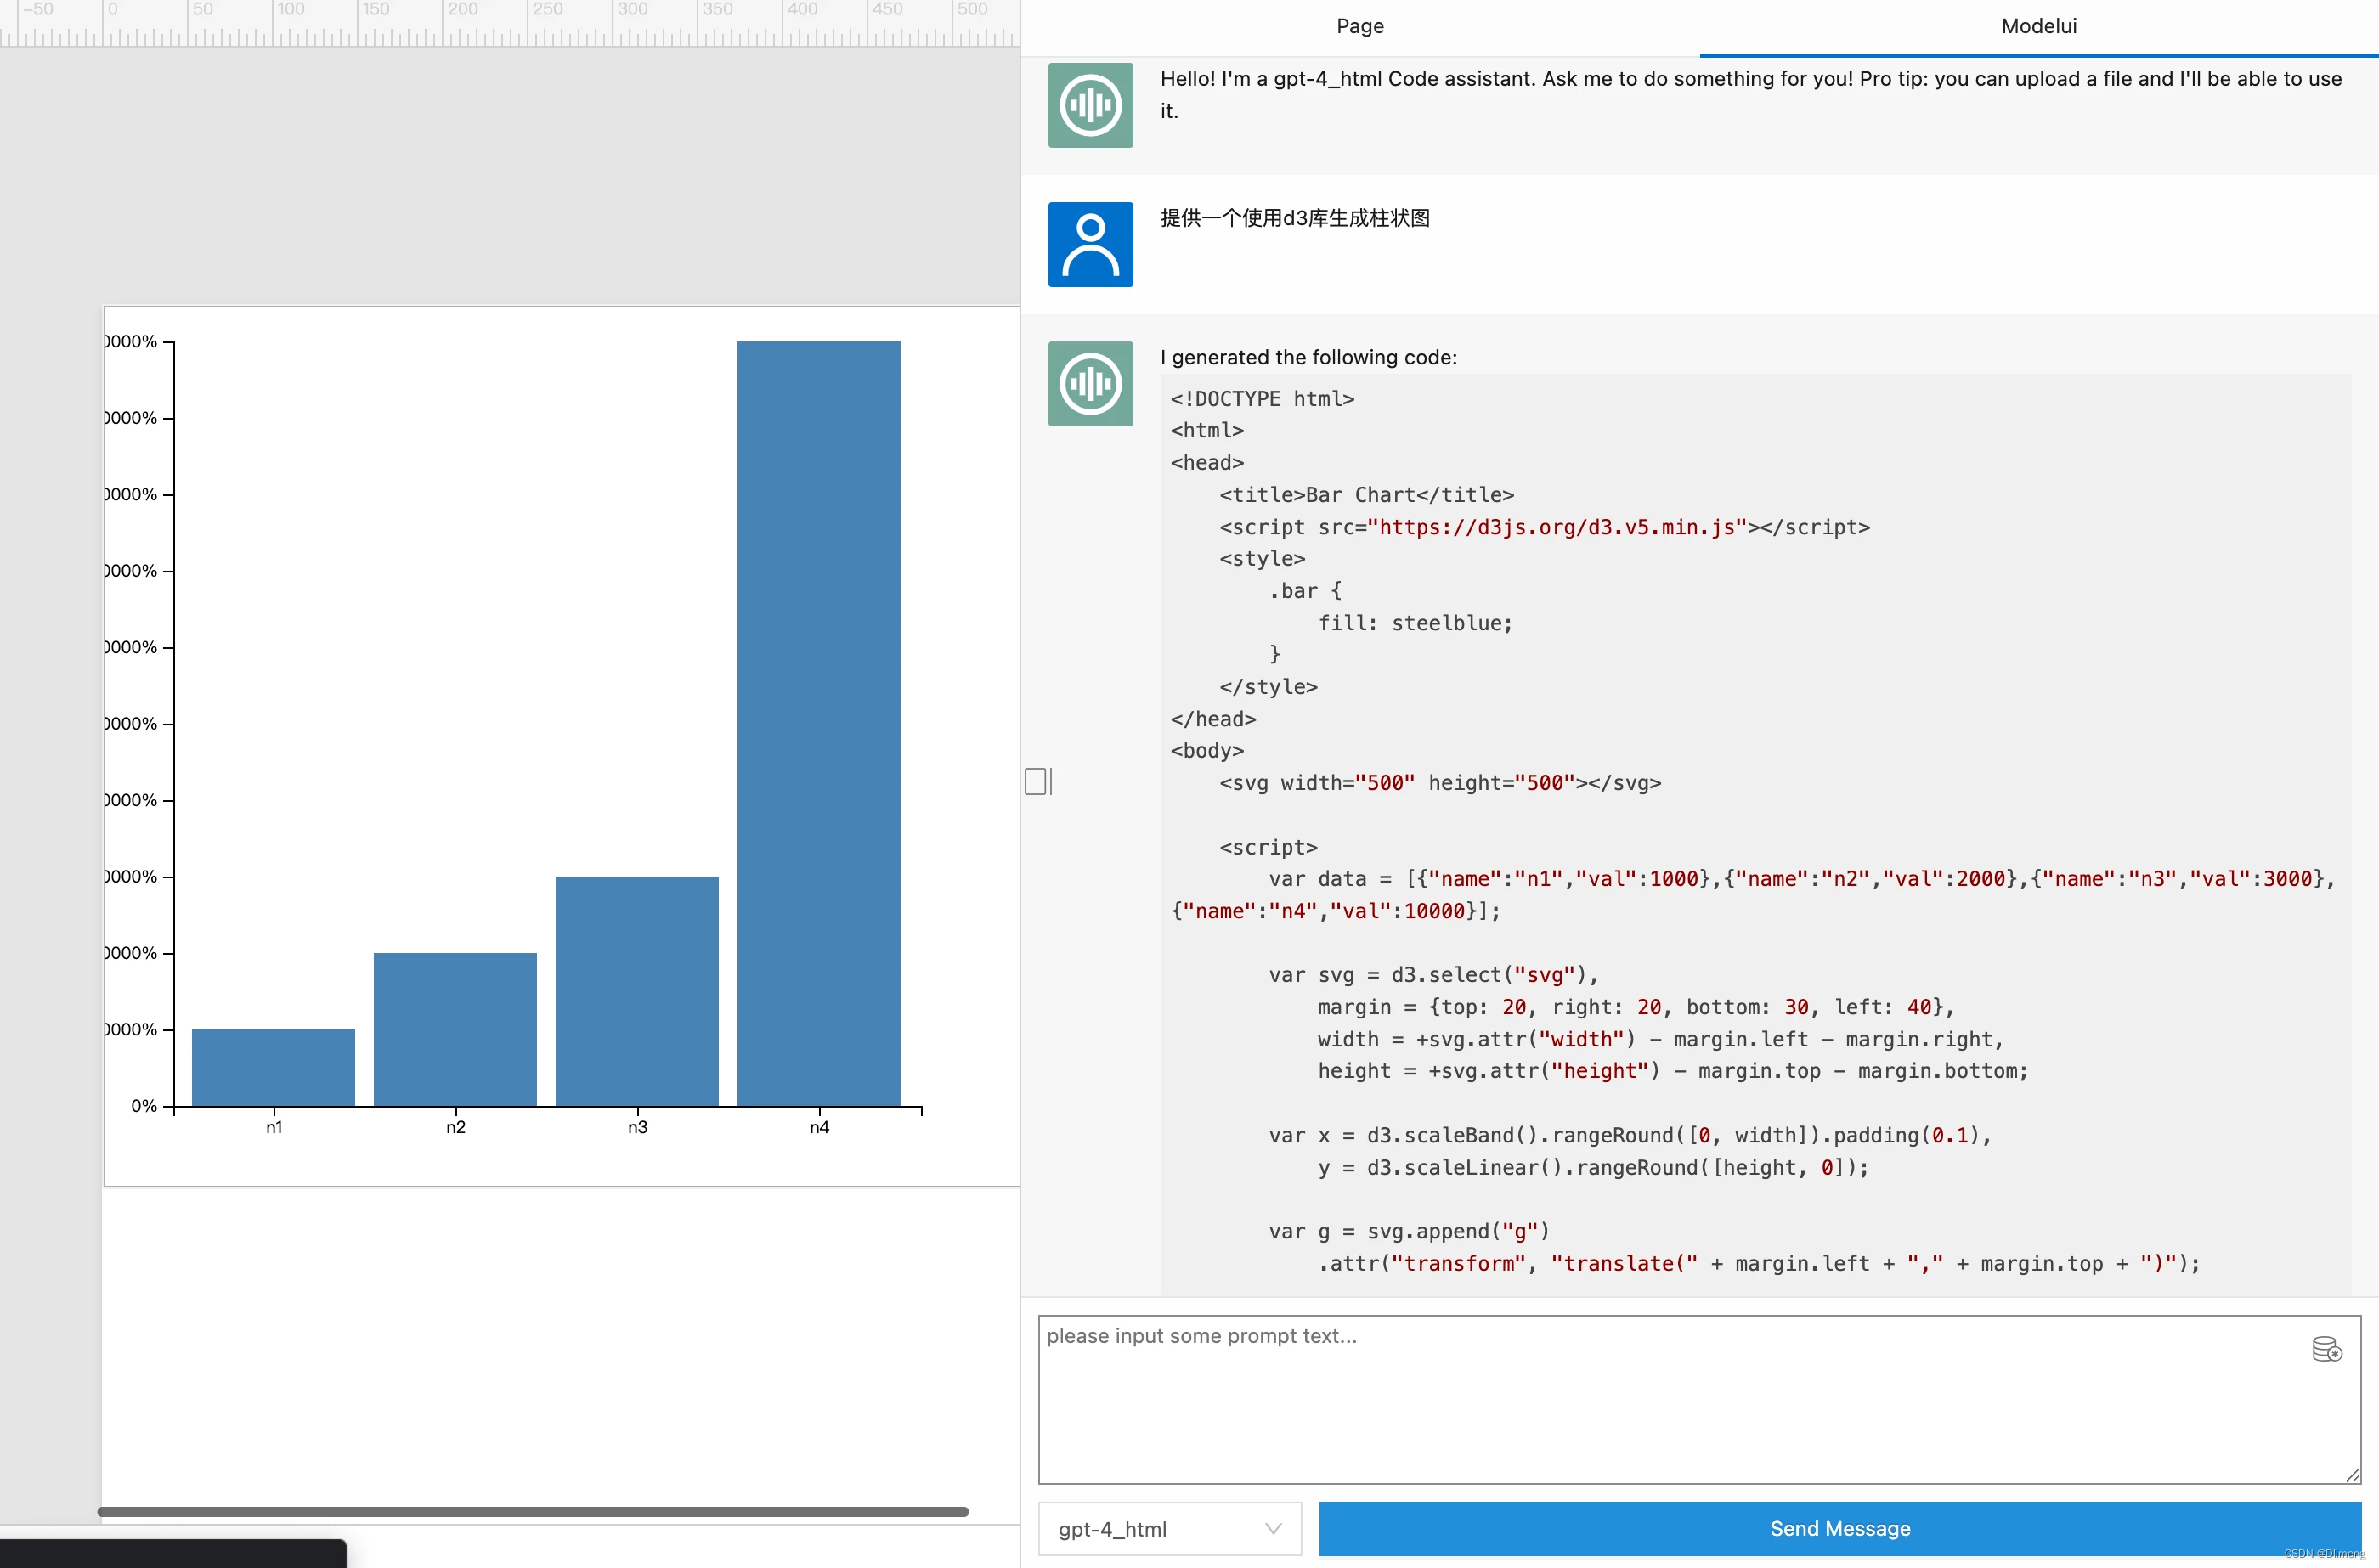Click the n2 bar in the chart
2379x1568 pixels.
click(x=455, y=1028)
